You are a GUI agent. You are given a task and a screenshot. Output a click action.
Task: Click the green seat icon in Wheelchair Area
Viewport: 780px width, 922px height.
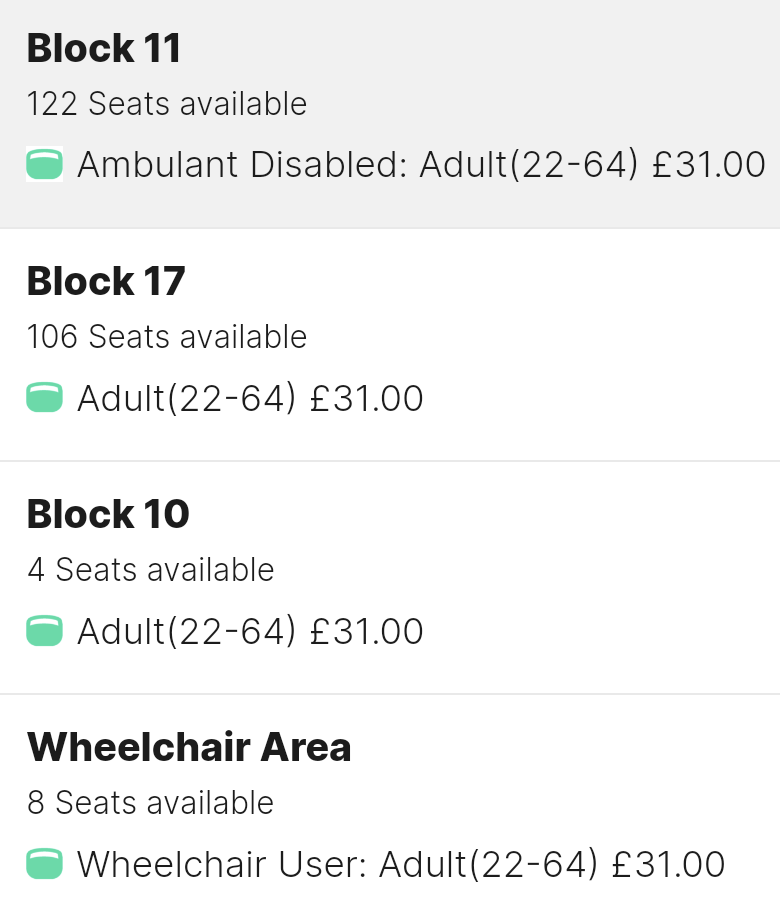tap(45, 864)
